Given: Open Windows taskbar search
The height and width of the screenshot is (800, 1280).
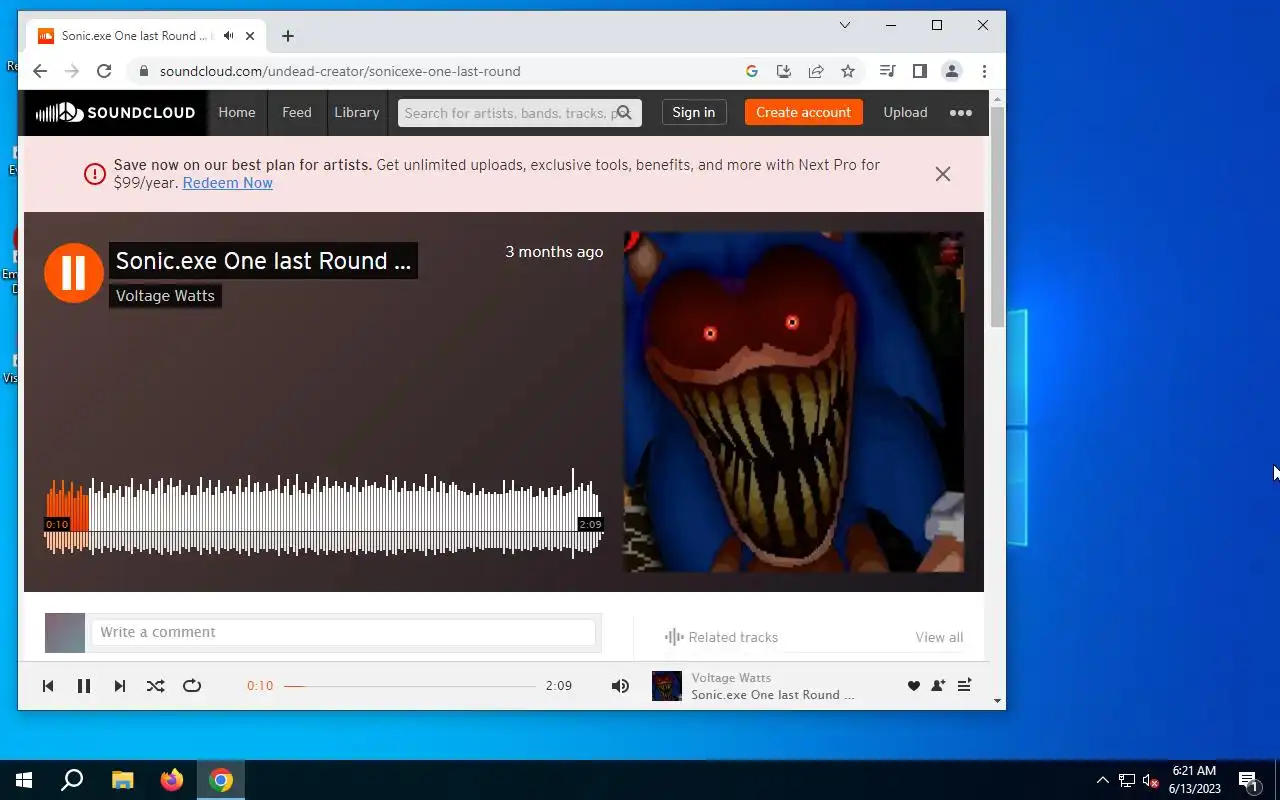Looking at the screenshot, I should [72, 780].
